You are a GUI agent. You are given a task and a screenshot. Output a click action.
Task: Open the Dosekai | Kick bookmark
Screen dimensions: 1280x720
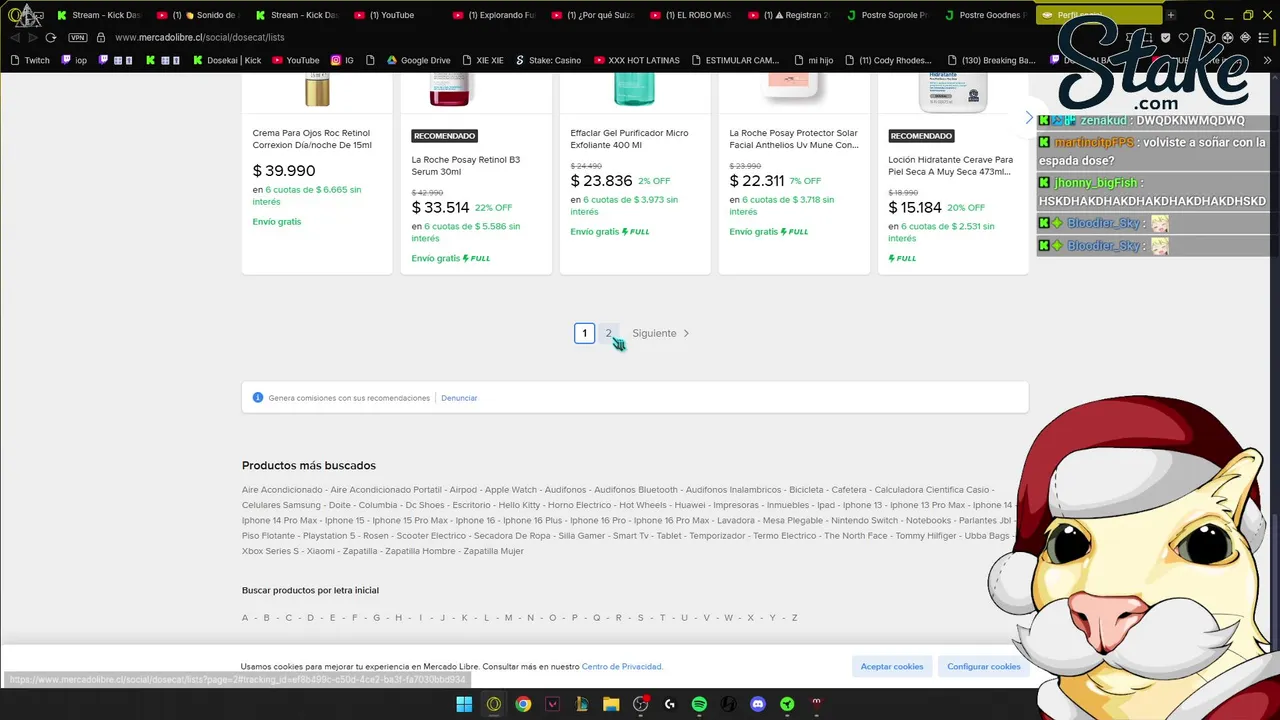coord(226,60)
